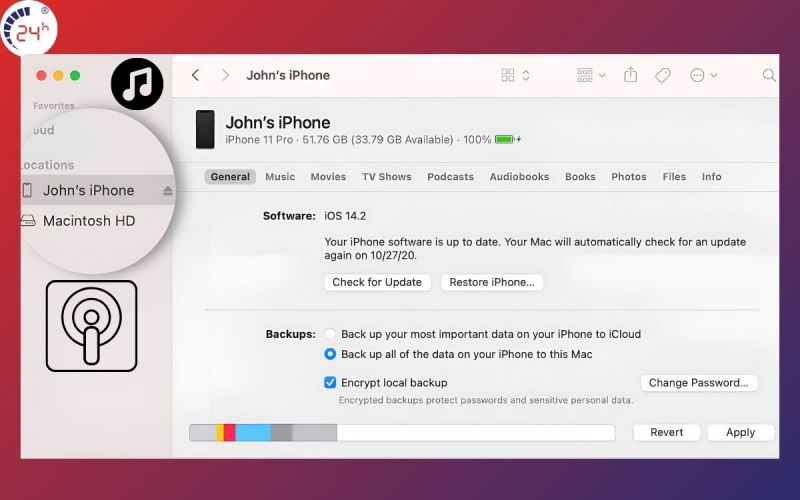Screen dimensions: 800x500
Task: Click the red segment of storage bar
Action: point(230,432)
